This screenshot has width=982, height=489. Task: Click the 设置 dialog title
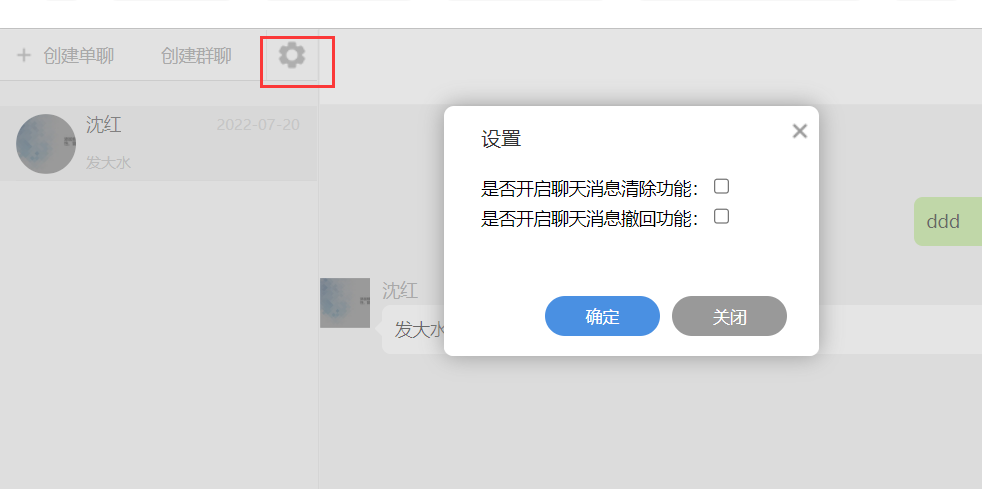click(501, 139)
